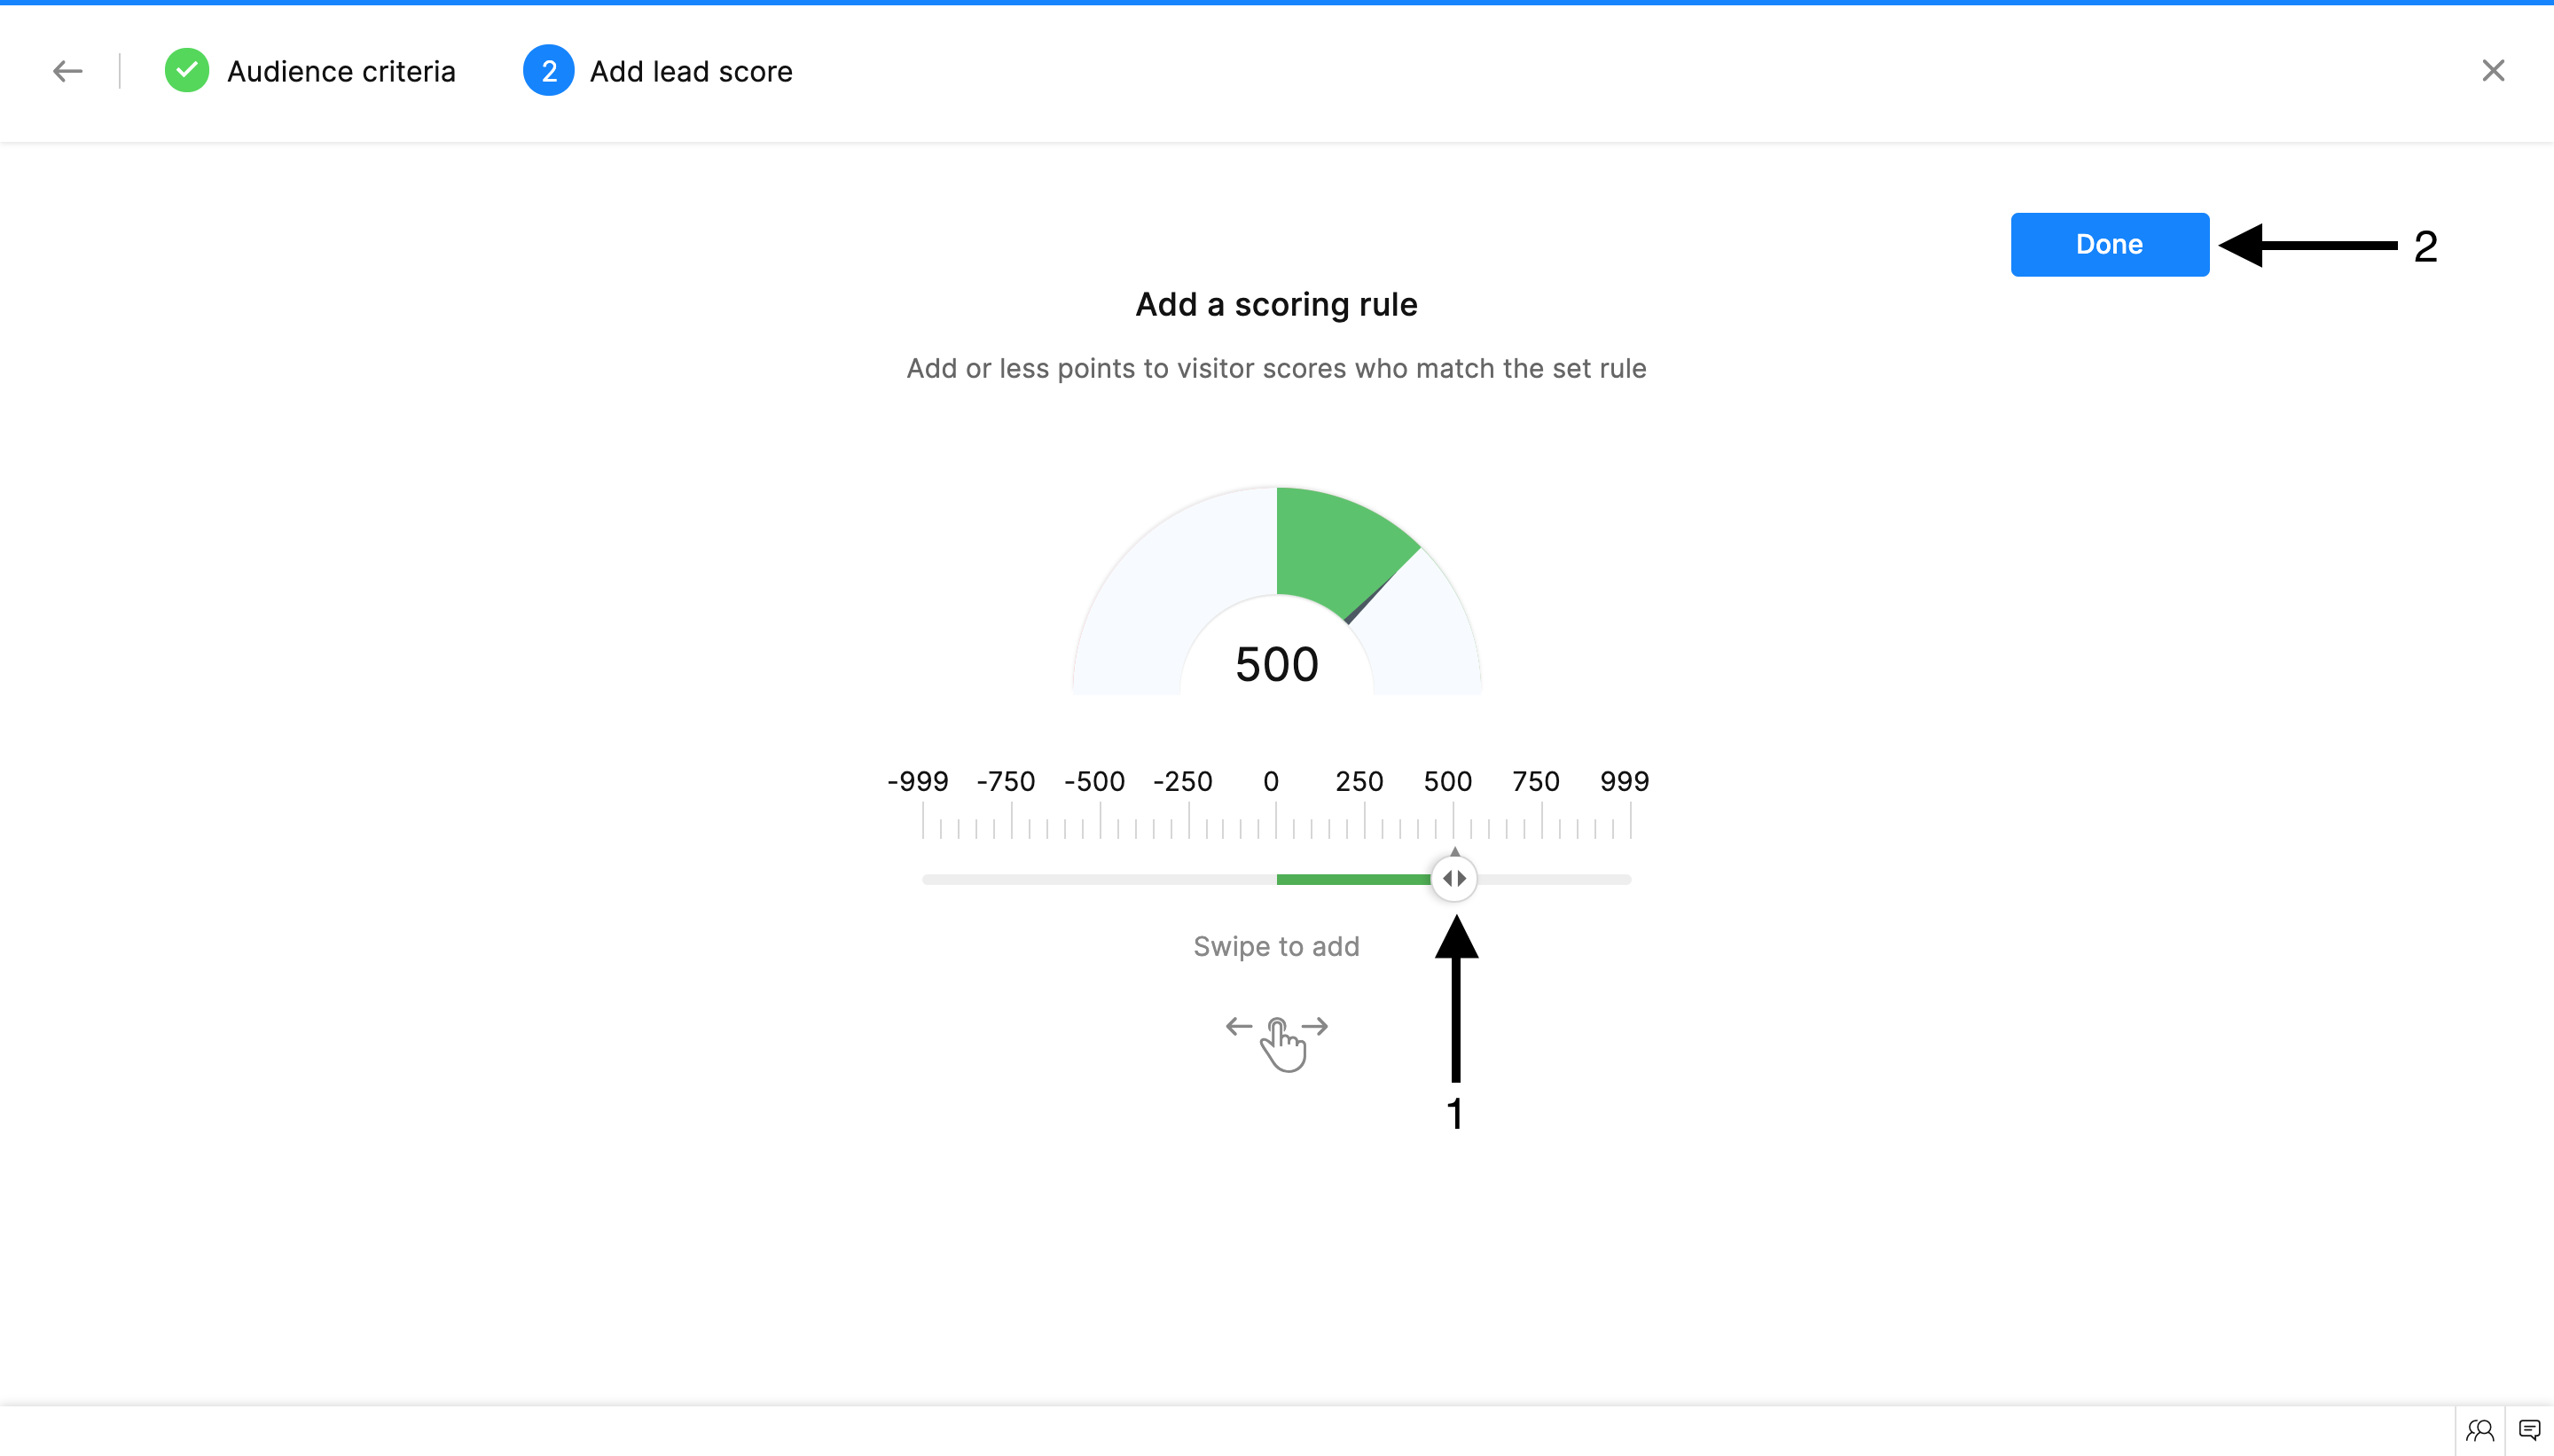Screen dimensions: 2554x1456
Task: Set score by clicking -500 scale label
Action: click(x=1095, y=781)
